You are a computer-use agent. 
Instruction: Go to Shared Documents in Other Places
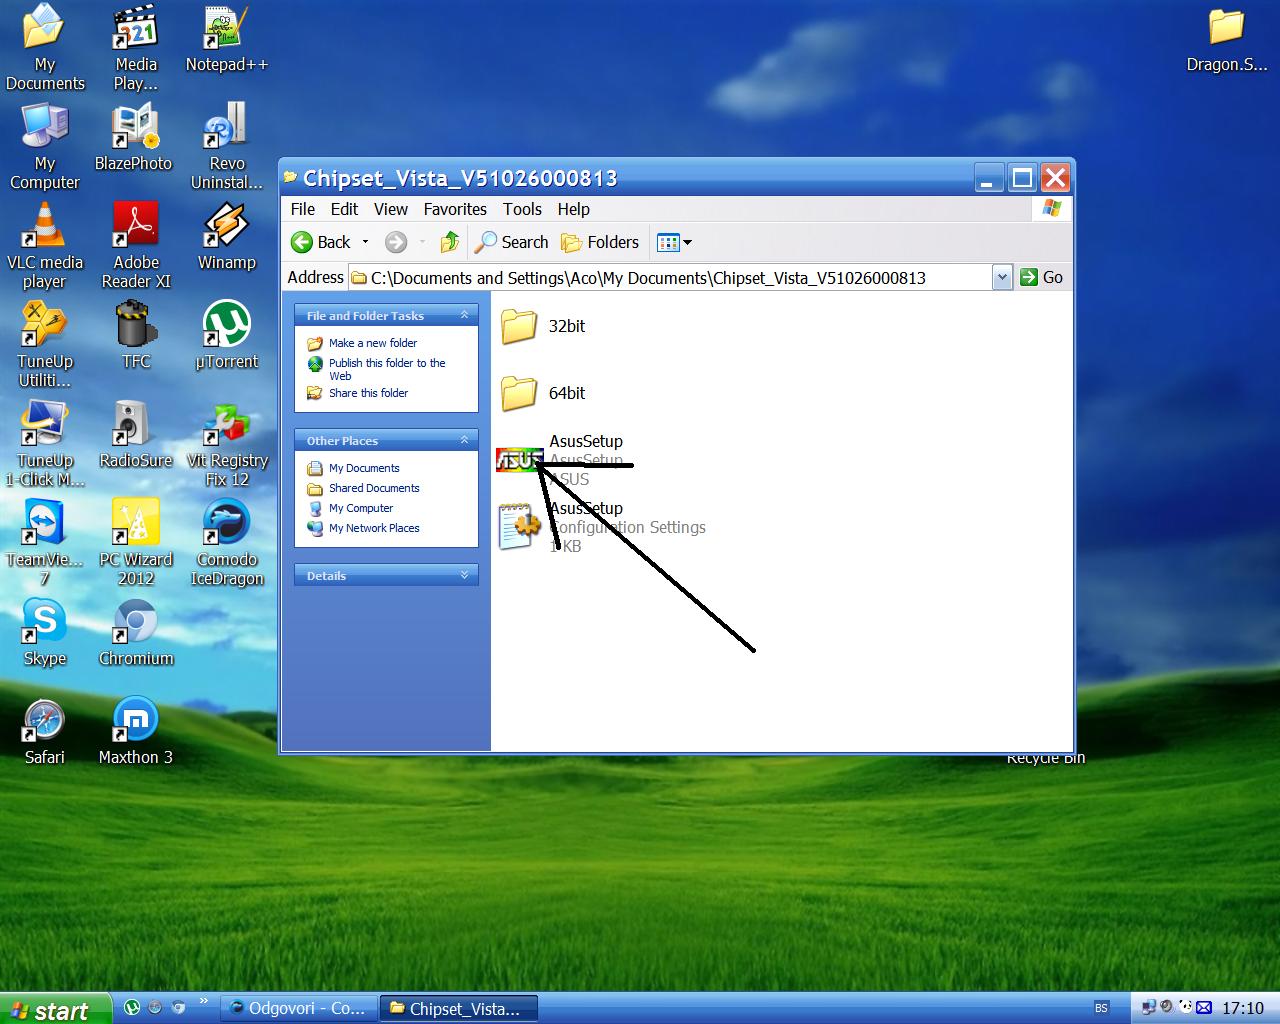point(374,488)
